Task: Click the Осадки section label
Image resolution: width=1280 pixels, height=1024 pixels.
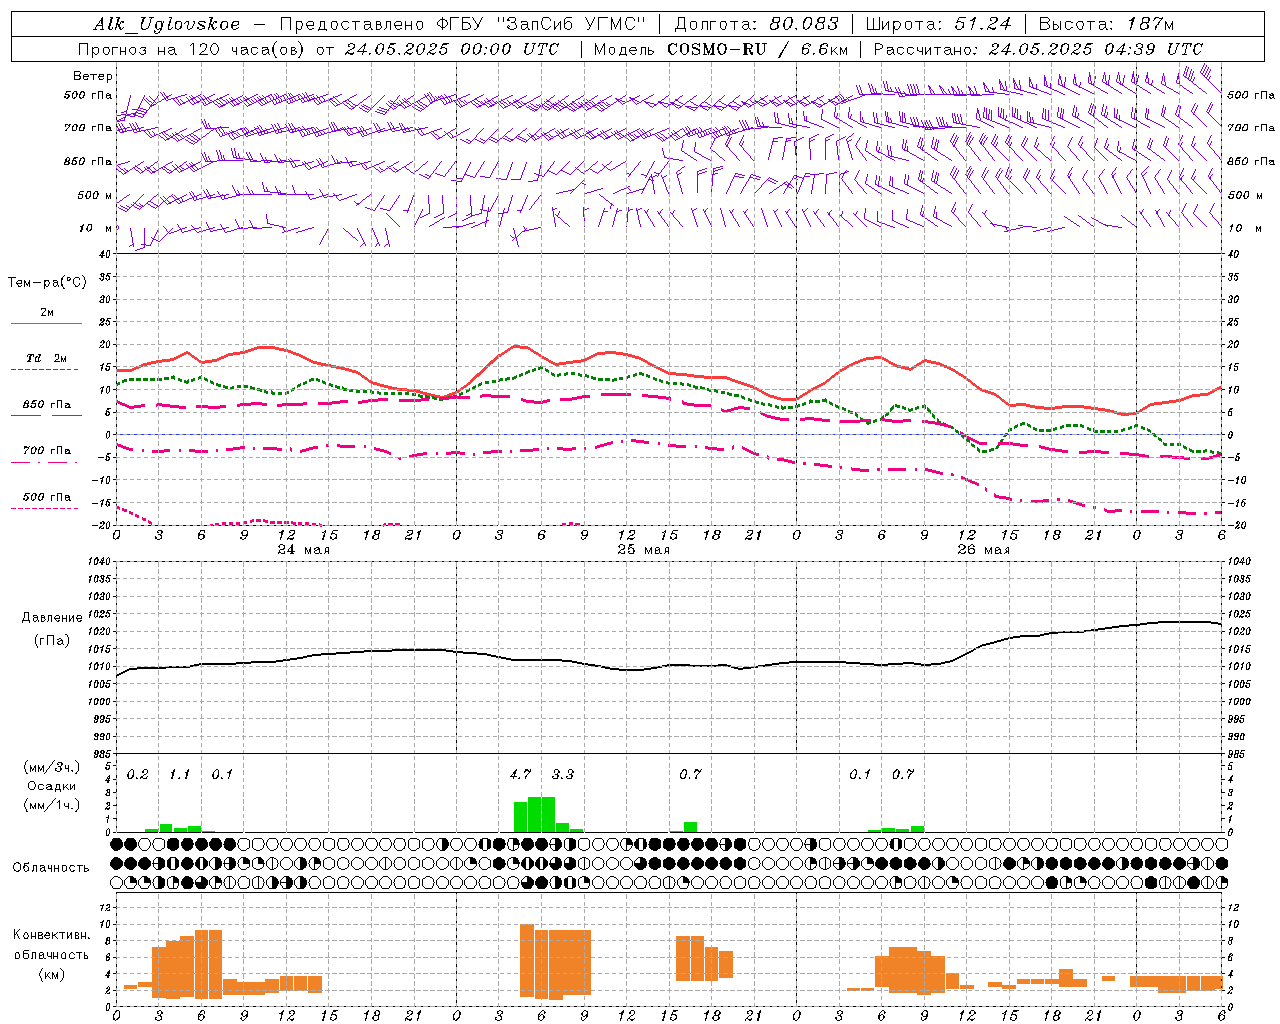Action: pos(51,786)
